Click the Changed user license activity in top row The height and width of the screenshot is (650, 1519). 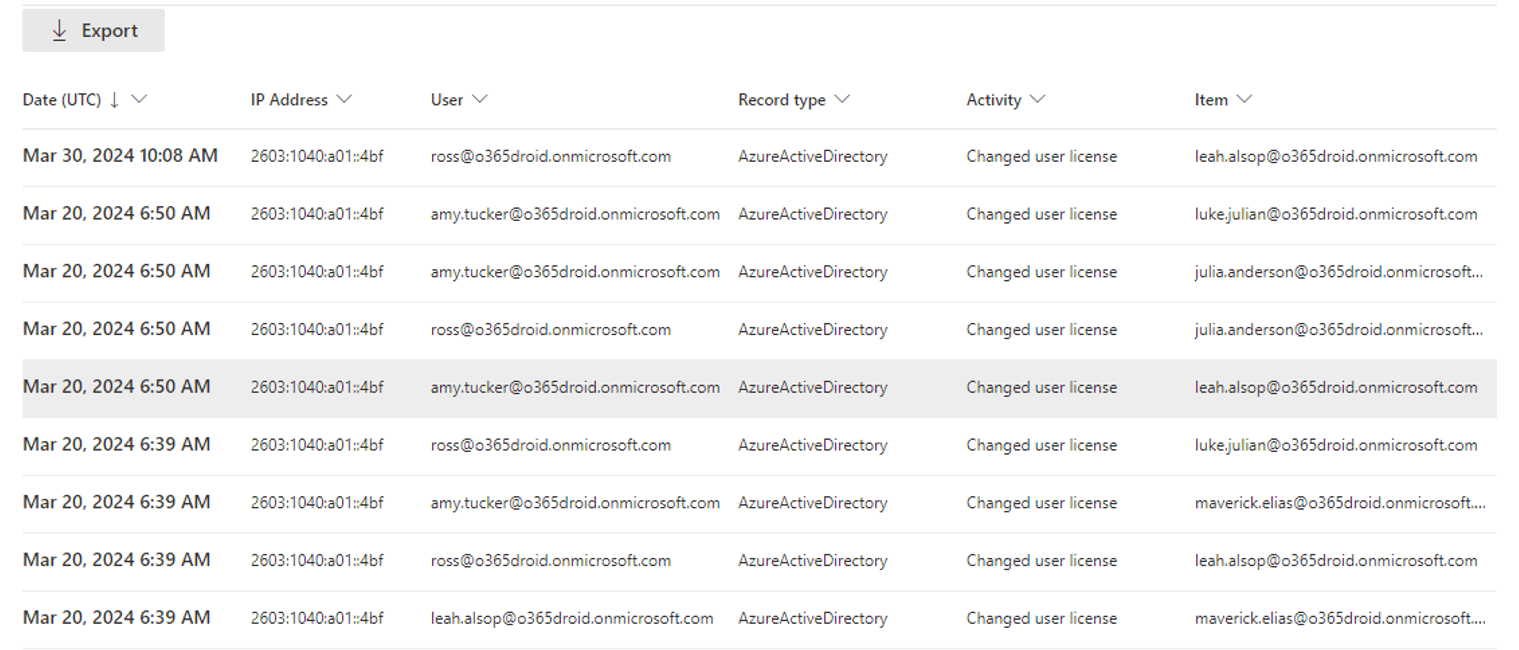1042,156
